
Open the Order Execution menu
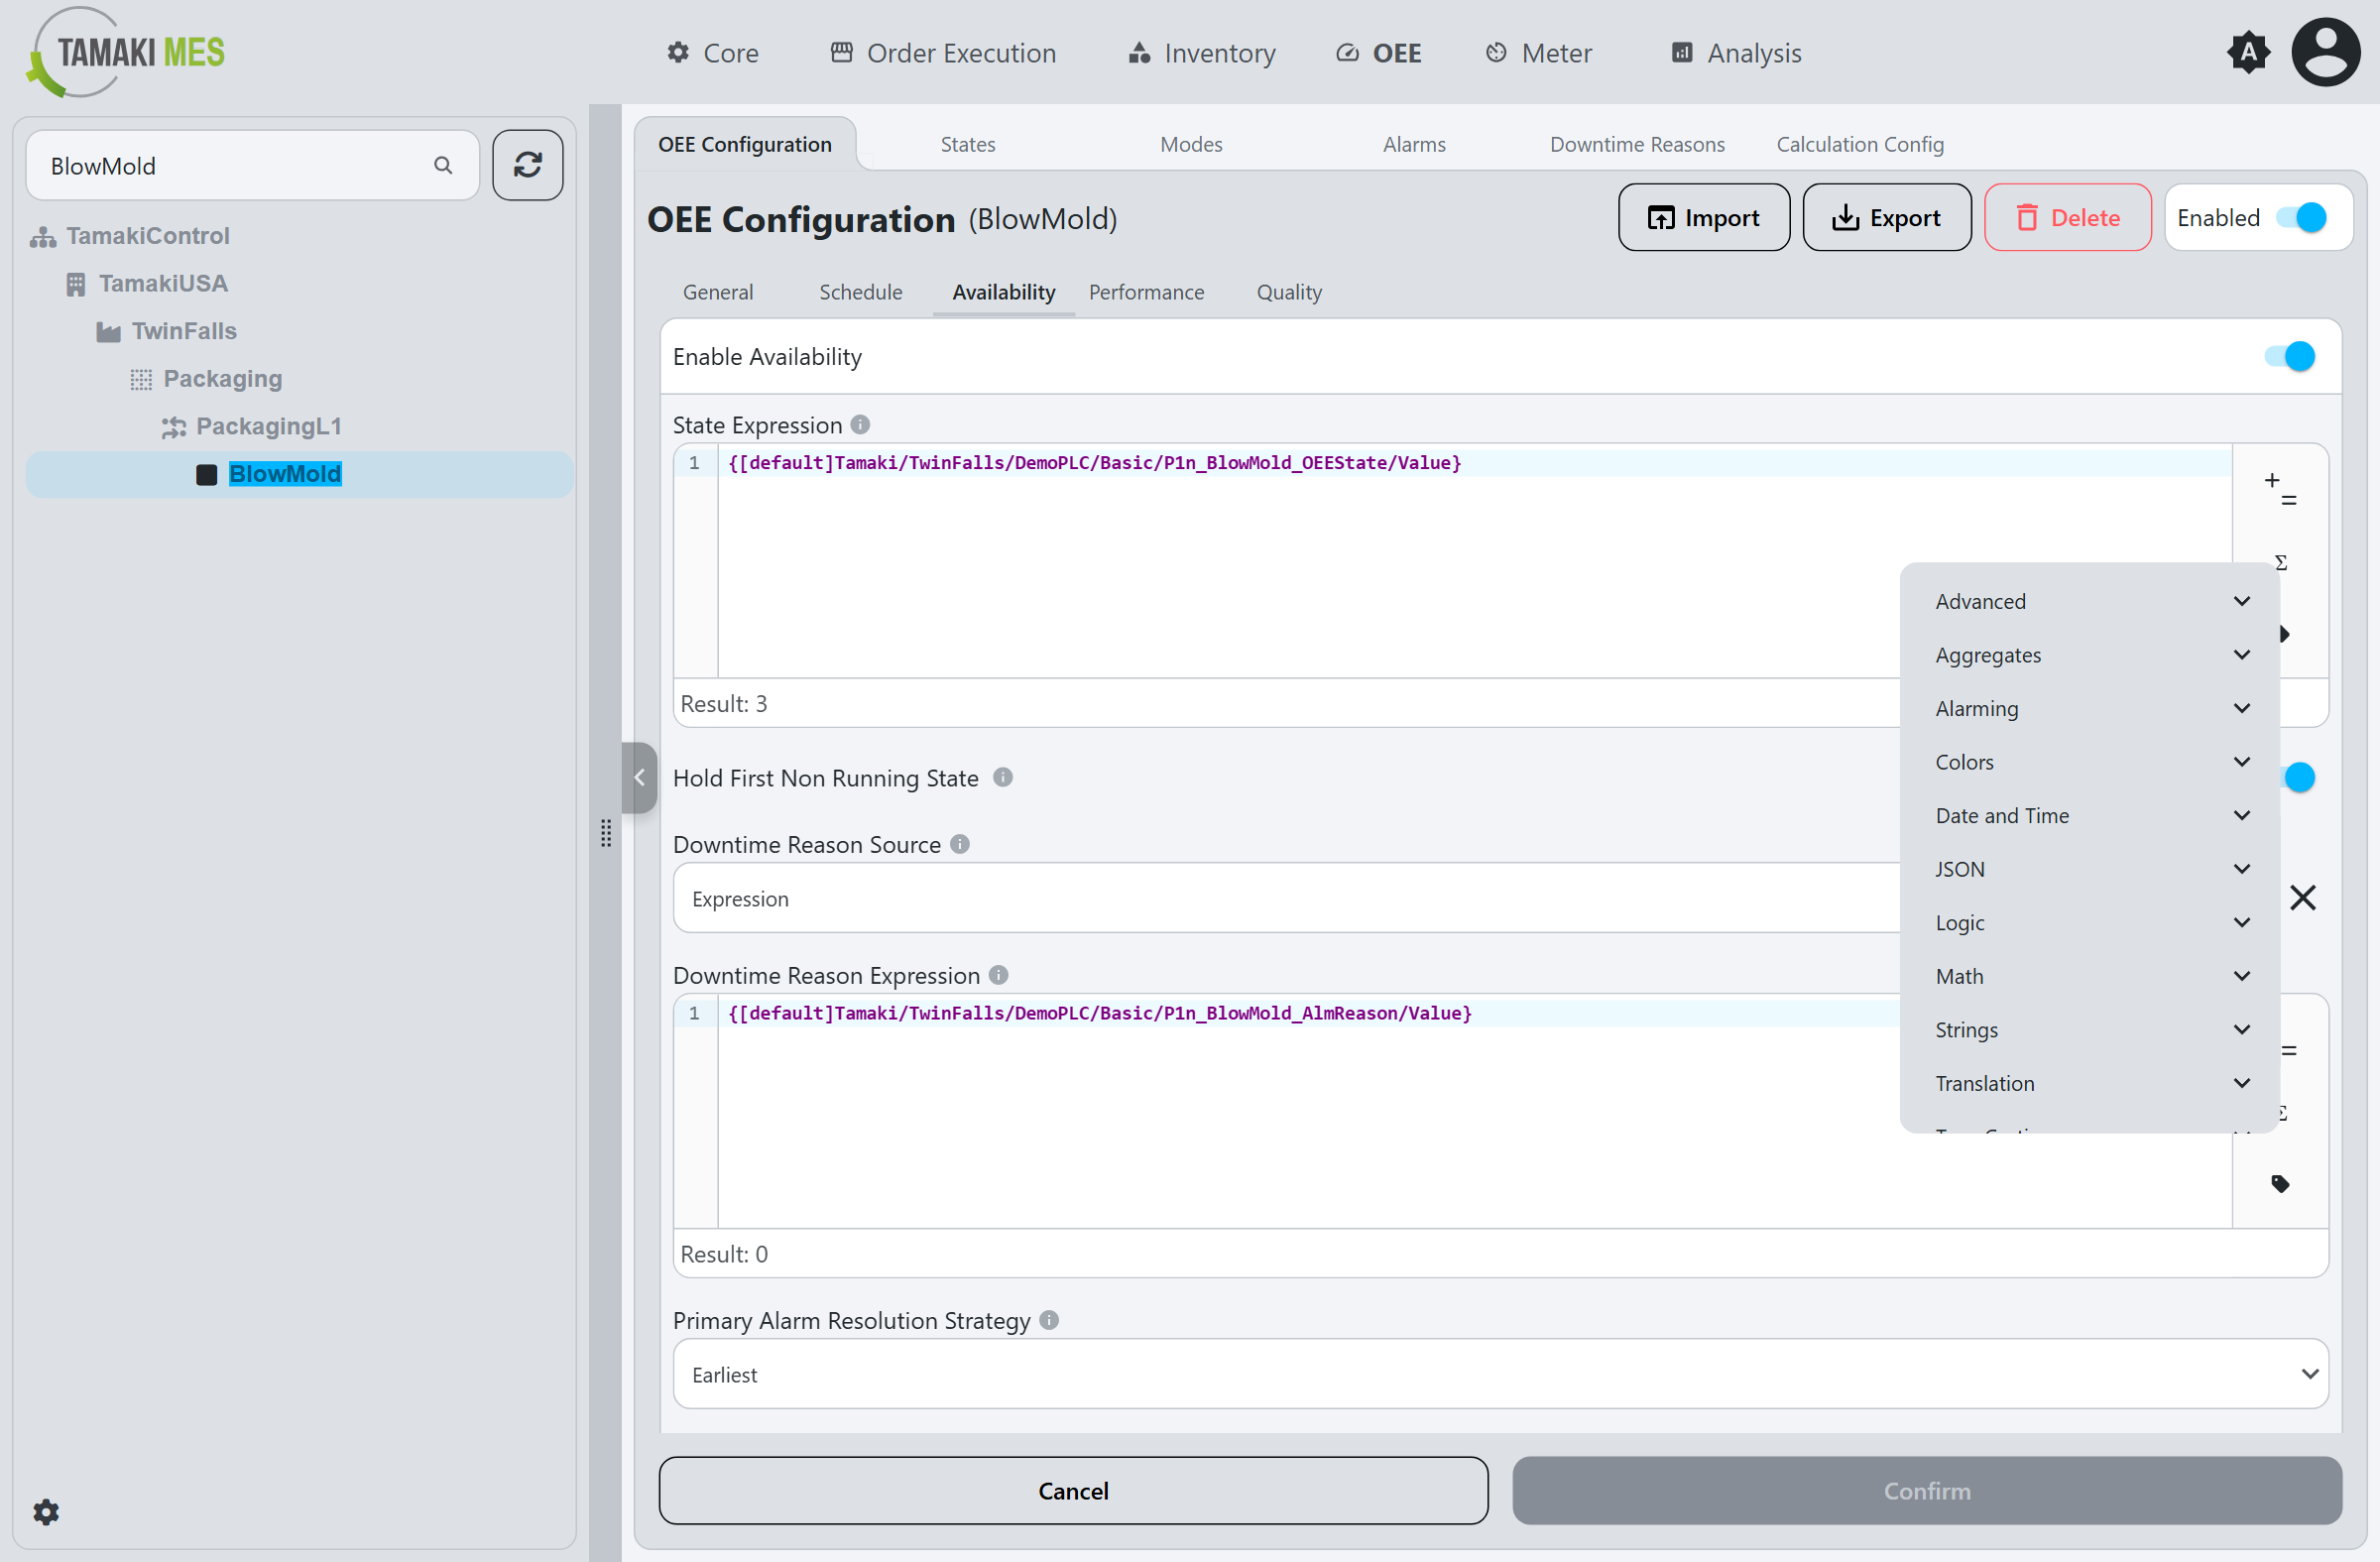pyautogui.click(x=943, y=53)
